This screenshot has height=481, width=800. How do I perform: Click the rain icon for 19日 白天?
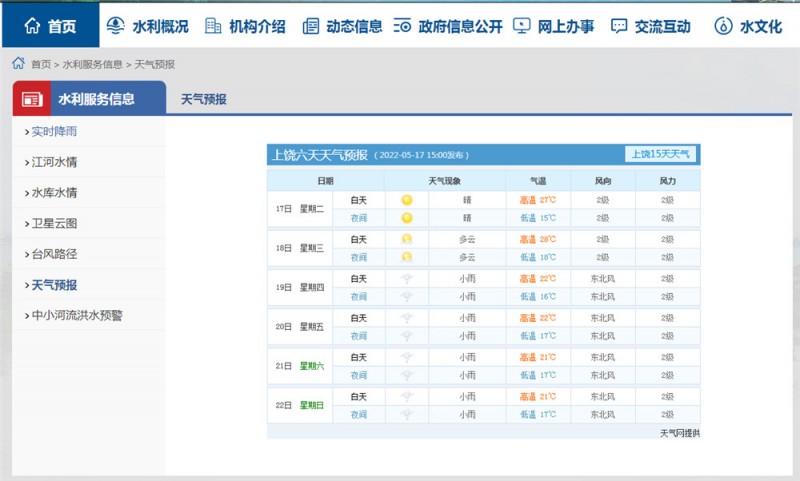point(407,279)
